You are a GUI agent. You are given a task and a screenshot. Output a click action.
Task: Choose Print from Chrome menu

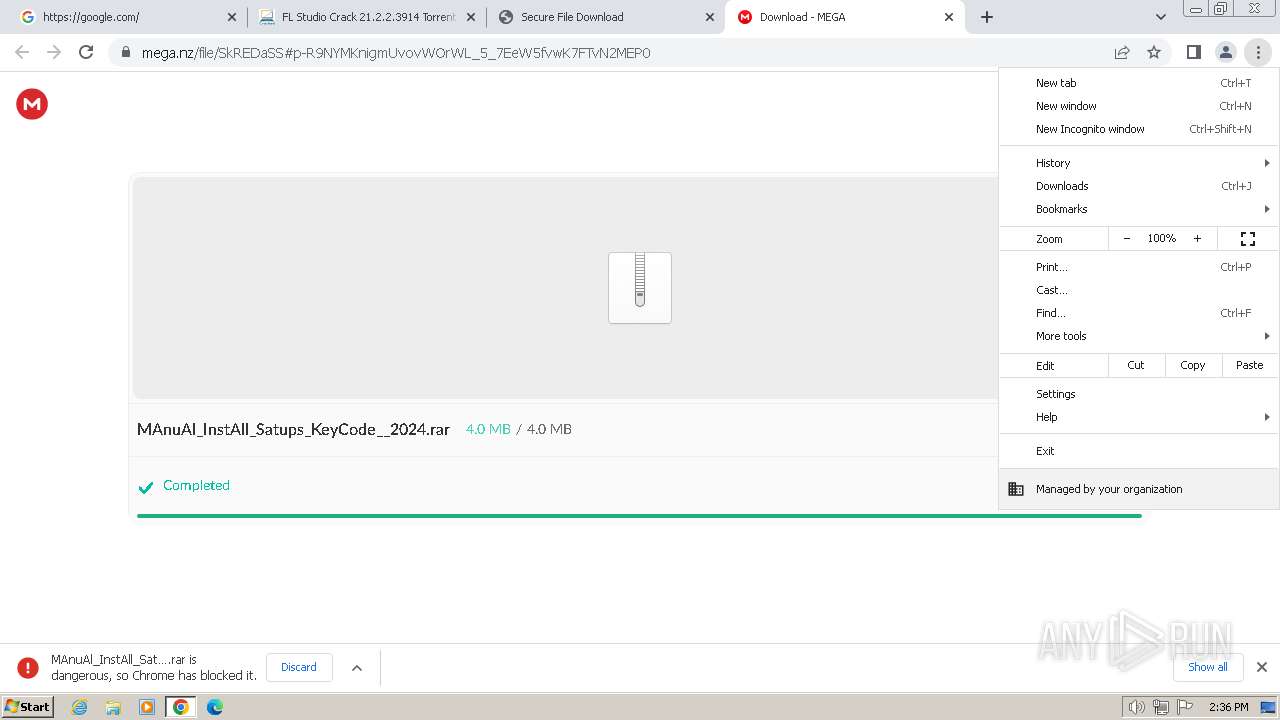[x=1139, y=267]
